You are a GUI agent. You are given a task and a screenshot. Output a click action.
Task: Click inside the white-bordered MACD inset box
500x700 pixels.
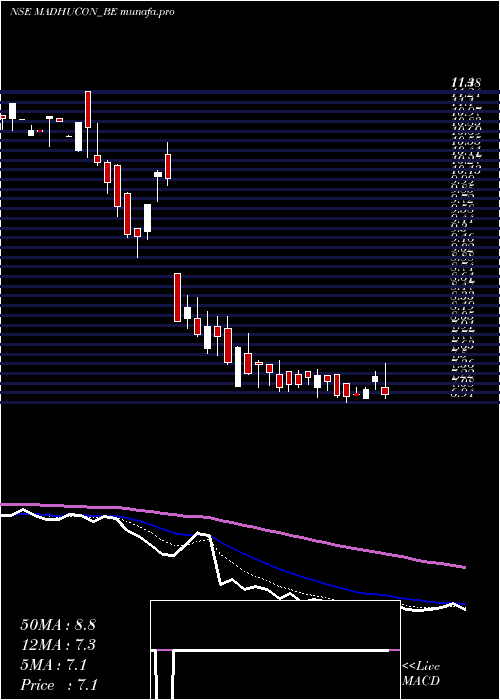[x=275, y=650]
